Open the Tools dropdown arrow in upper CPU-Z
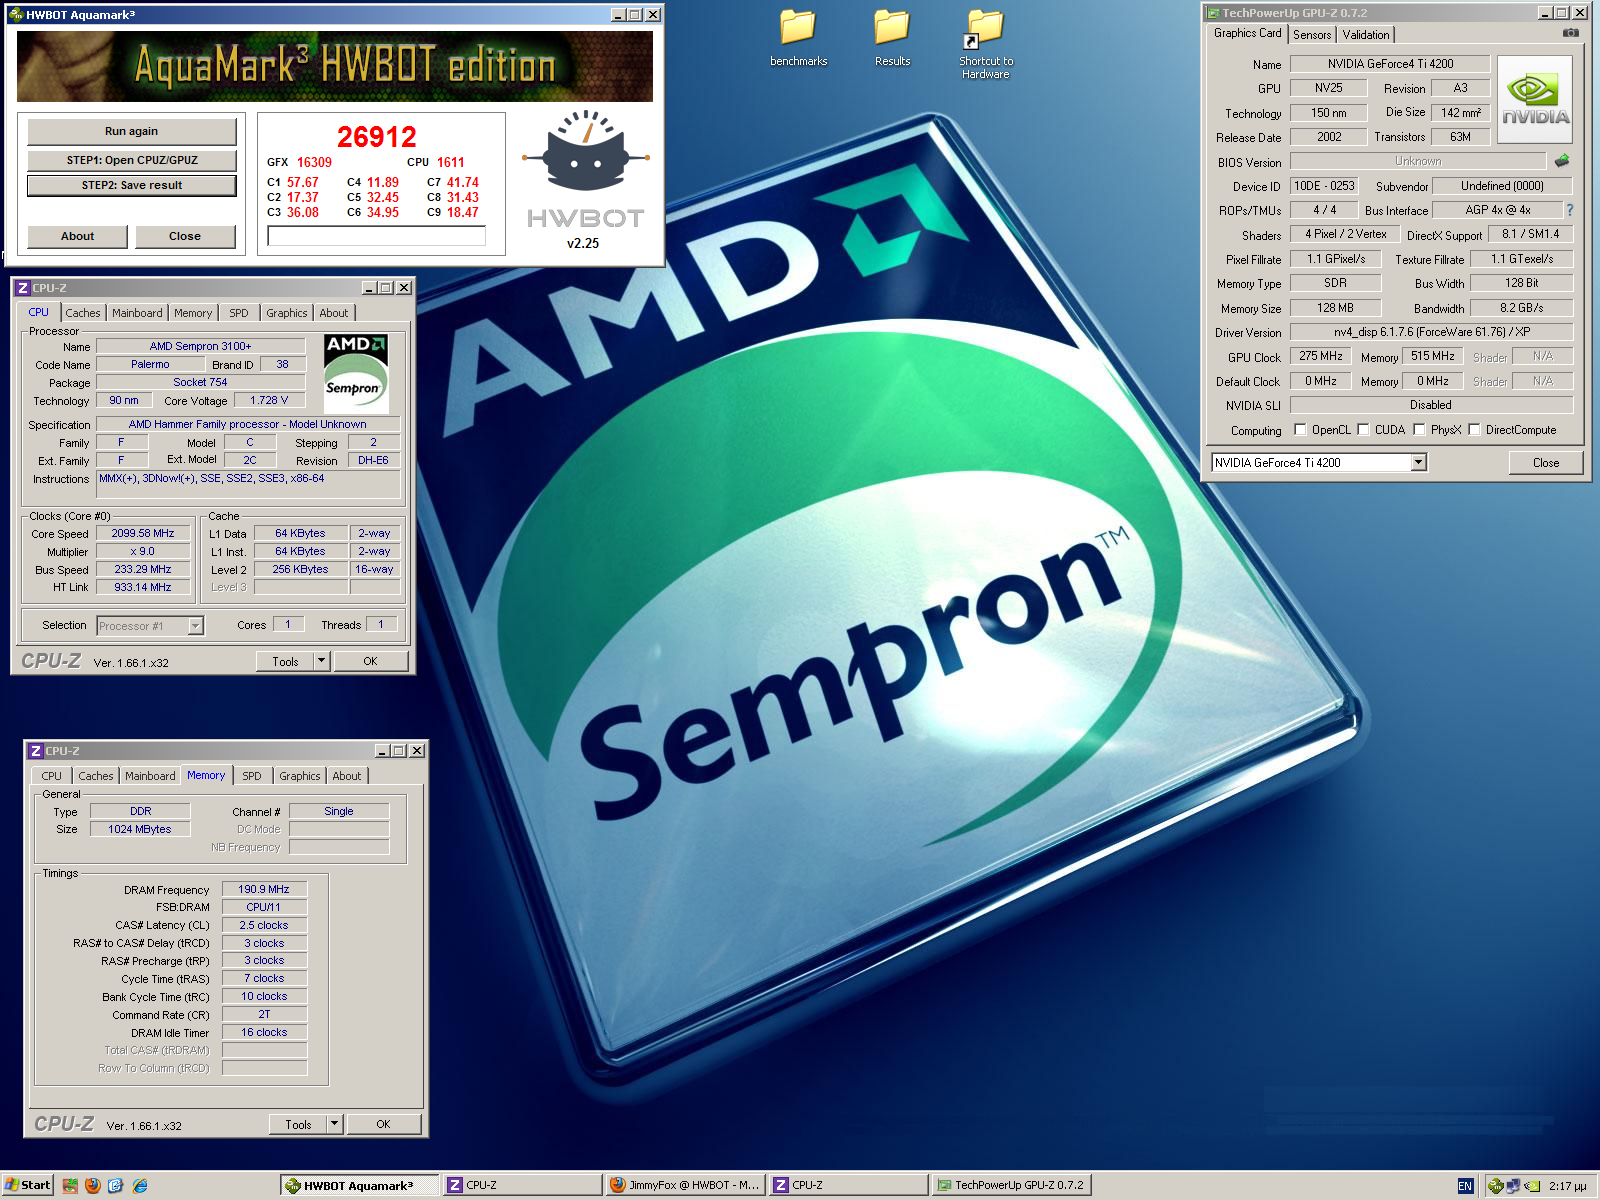This screenshot has width=1600, height=1200. (x=321, y=661)
